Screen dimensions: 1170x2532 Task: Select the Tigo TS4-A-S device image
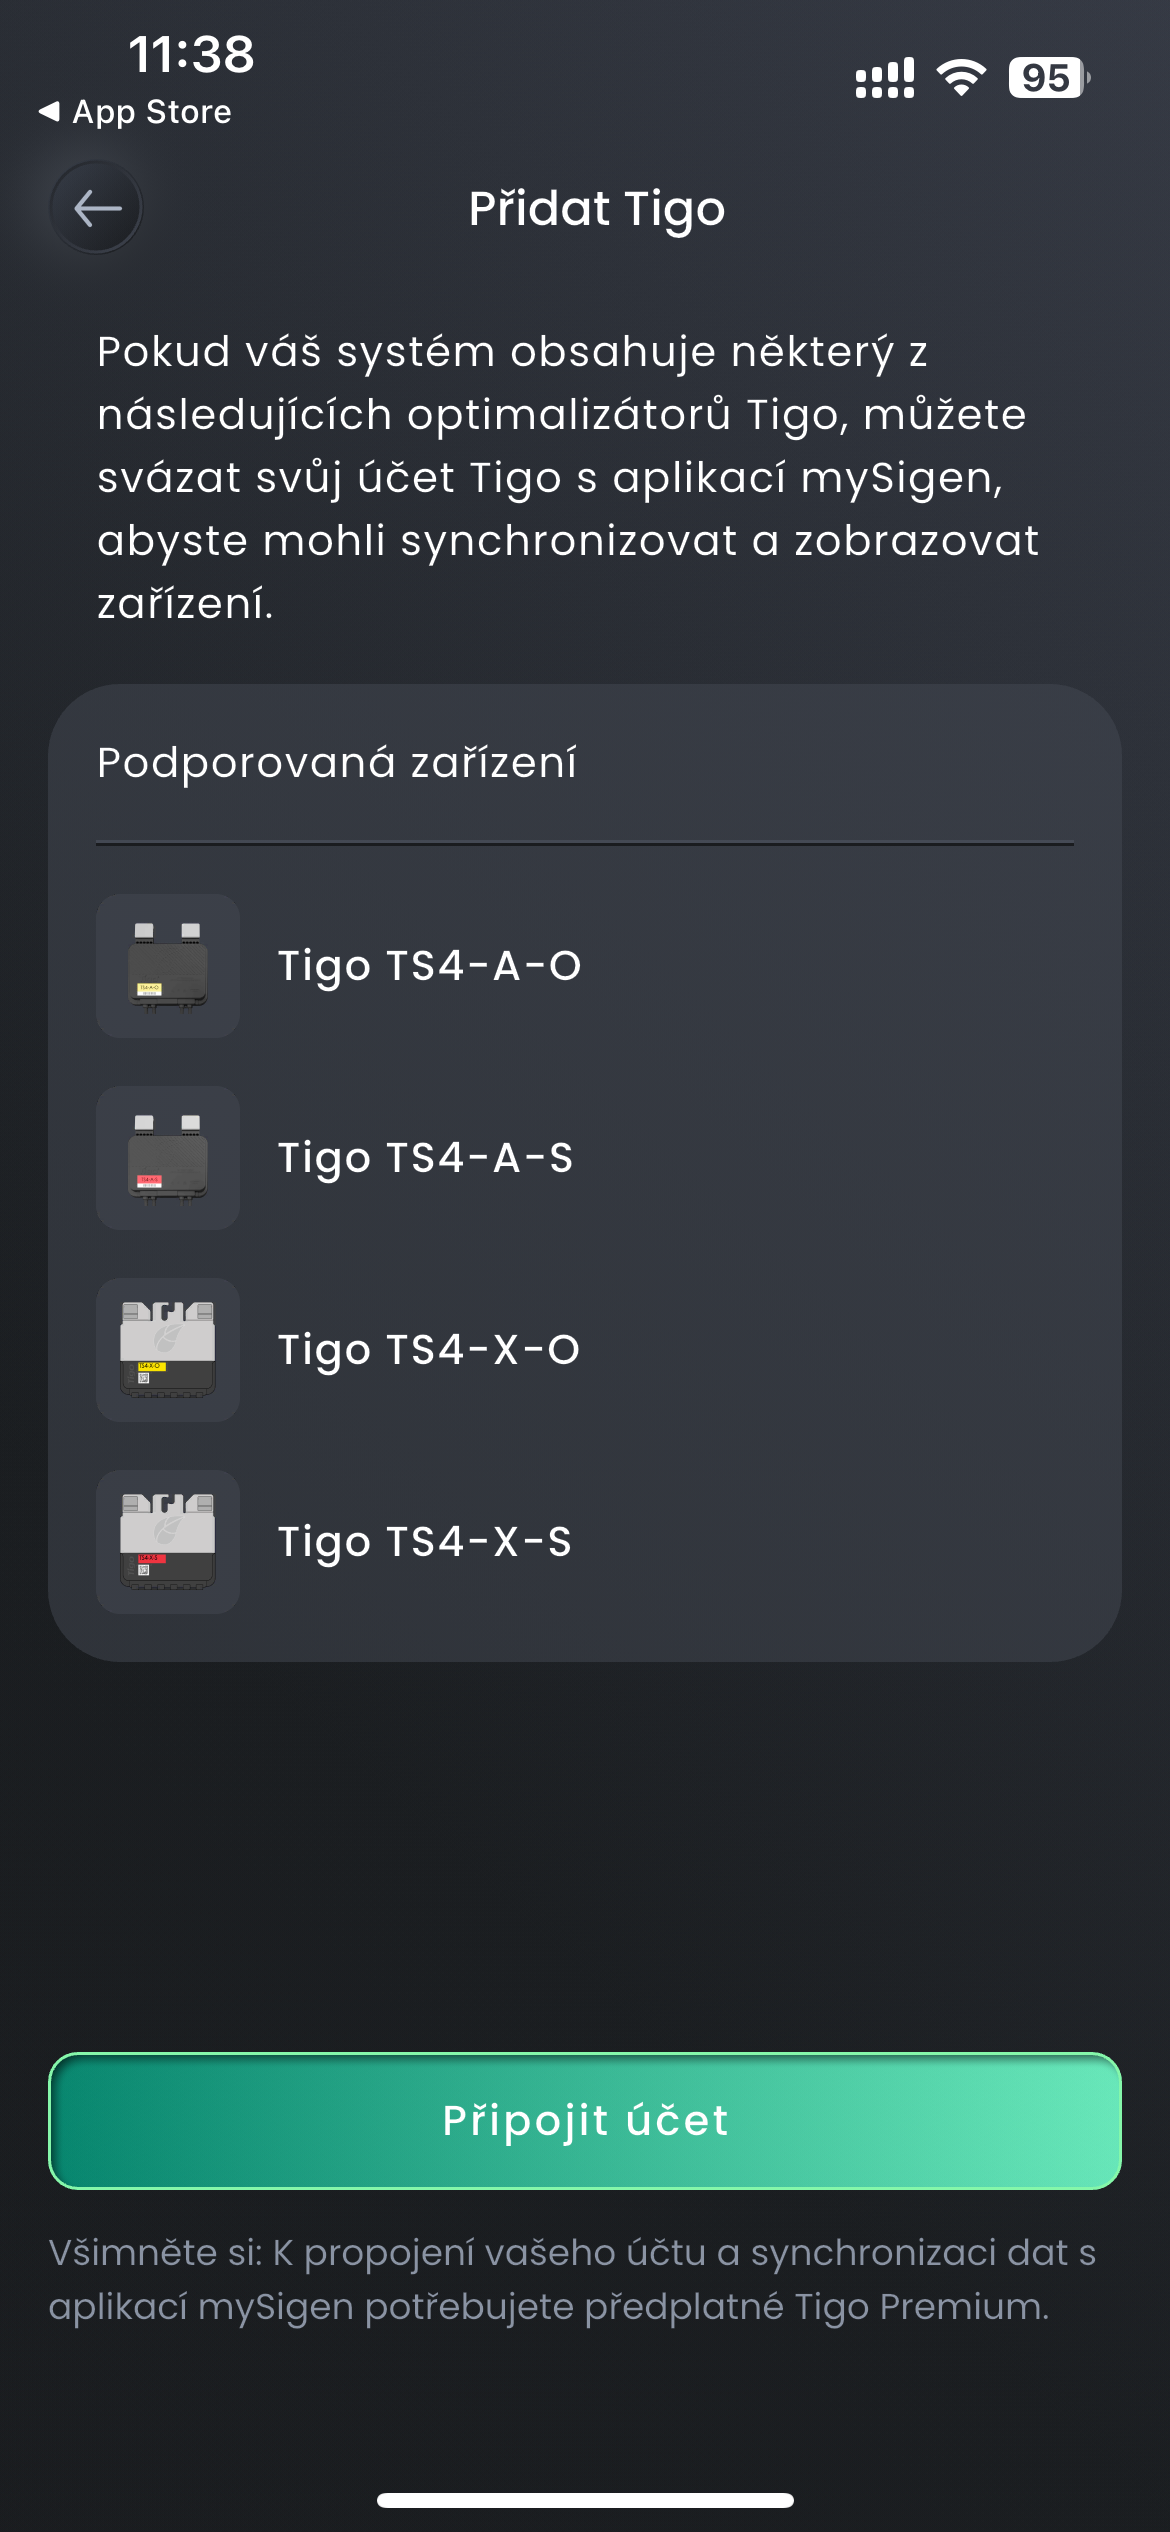tap(168, 1158)
